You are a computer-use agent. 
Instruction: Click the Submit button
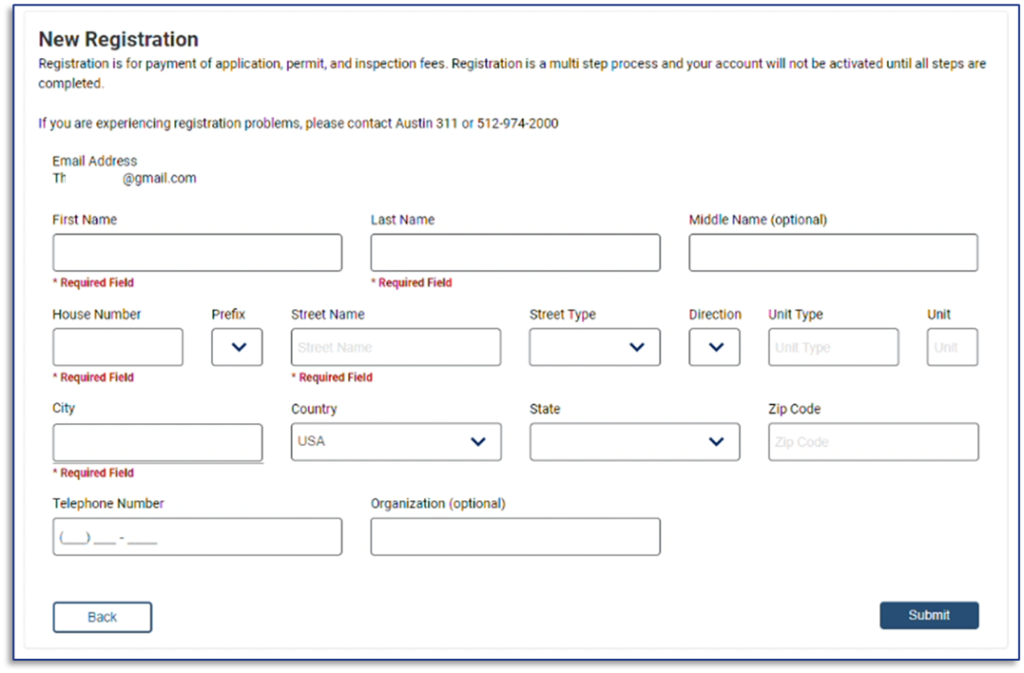point(929,615)
